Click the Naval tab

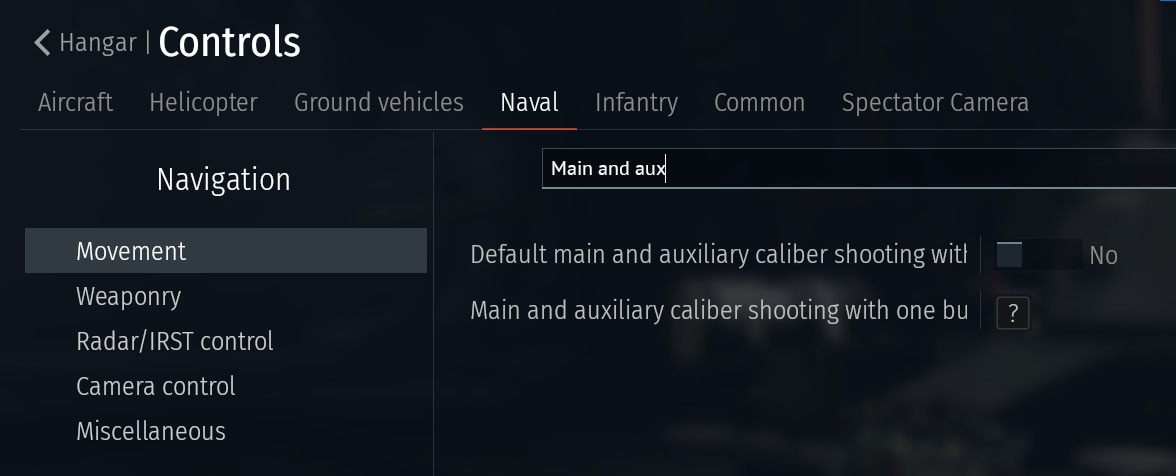[x=529, y=103]
